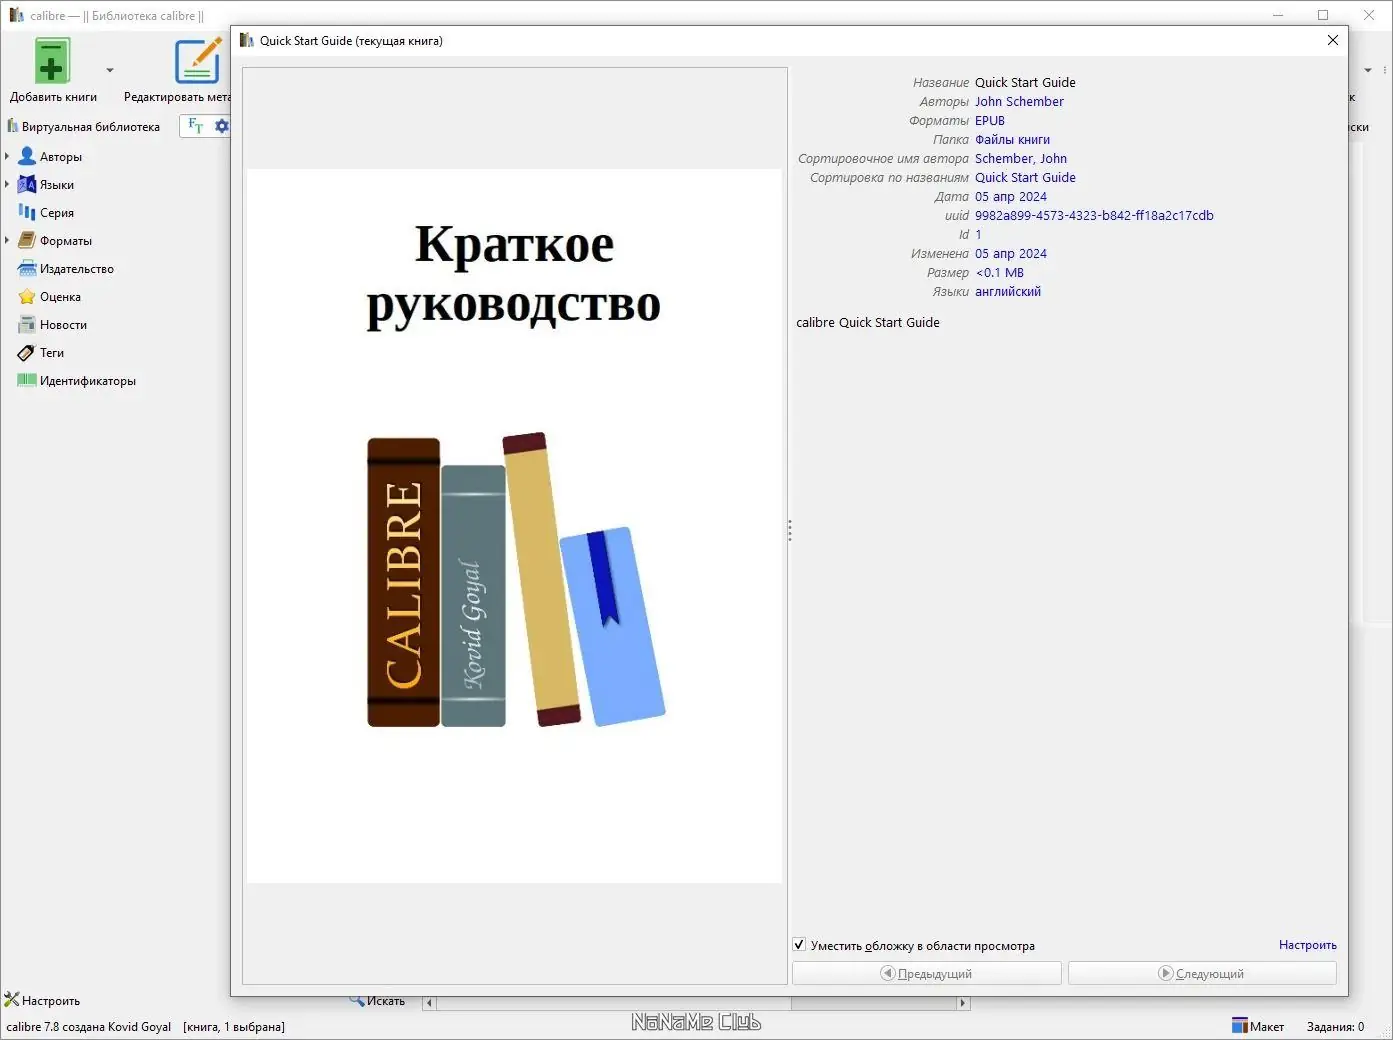Open the toolbar dropdown arrow at right edge
The height and width of the screenshot is (1040, 1393).
pyautogui.click(x=1368, y=70)
